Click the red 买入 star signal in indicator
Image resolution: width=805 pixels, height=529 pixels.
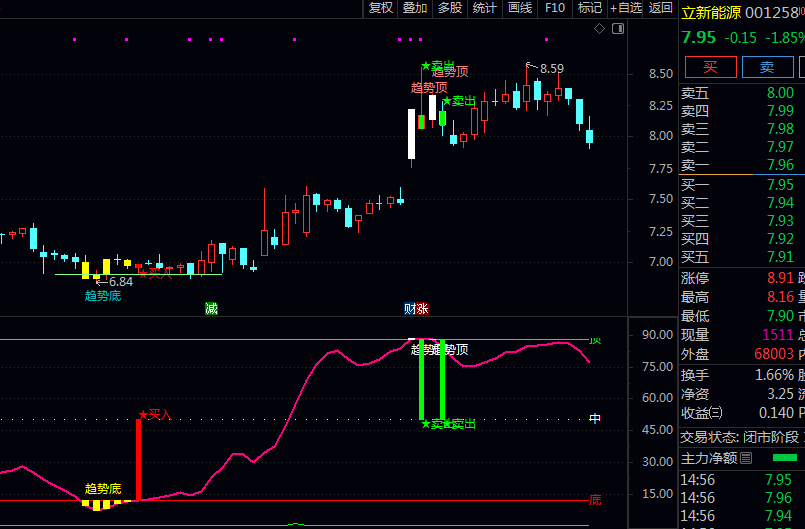(155, 414)
